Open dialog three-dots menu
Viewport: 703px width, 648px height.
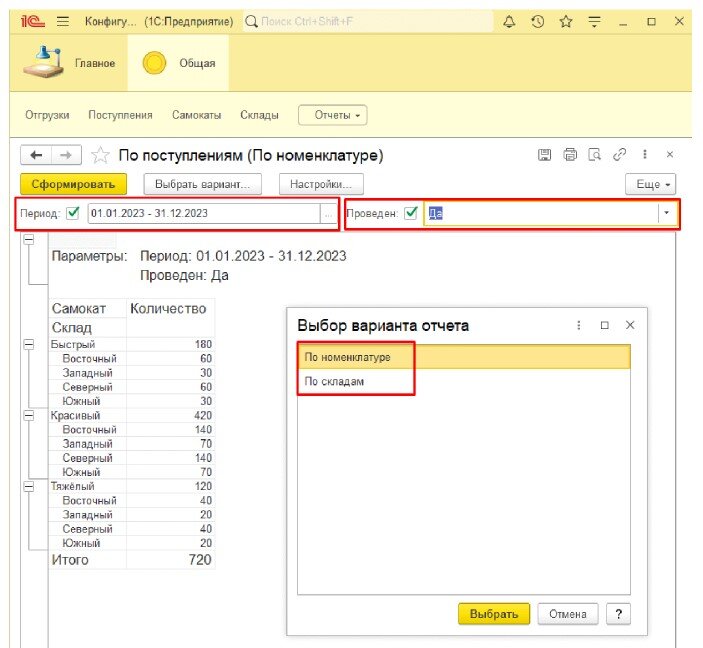tap(579, 325)
